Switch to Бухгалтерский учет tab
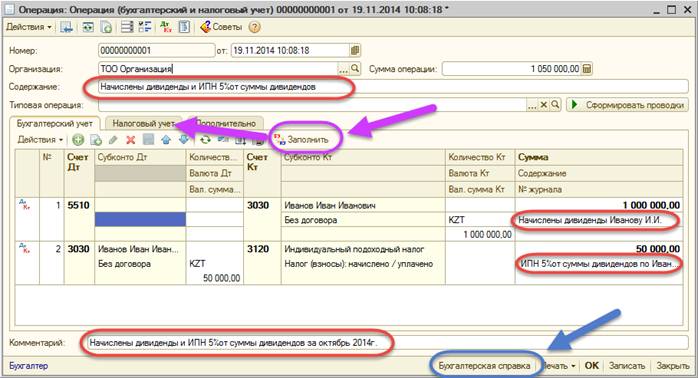698x378 pixels. (55, 123)
